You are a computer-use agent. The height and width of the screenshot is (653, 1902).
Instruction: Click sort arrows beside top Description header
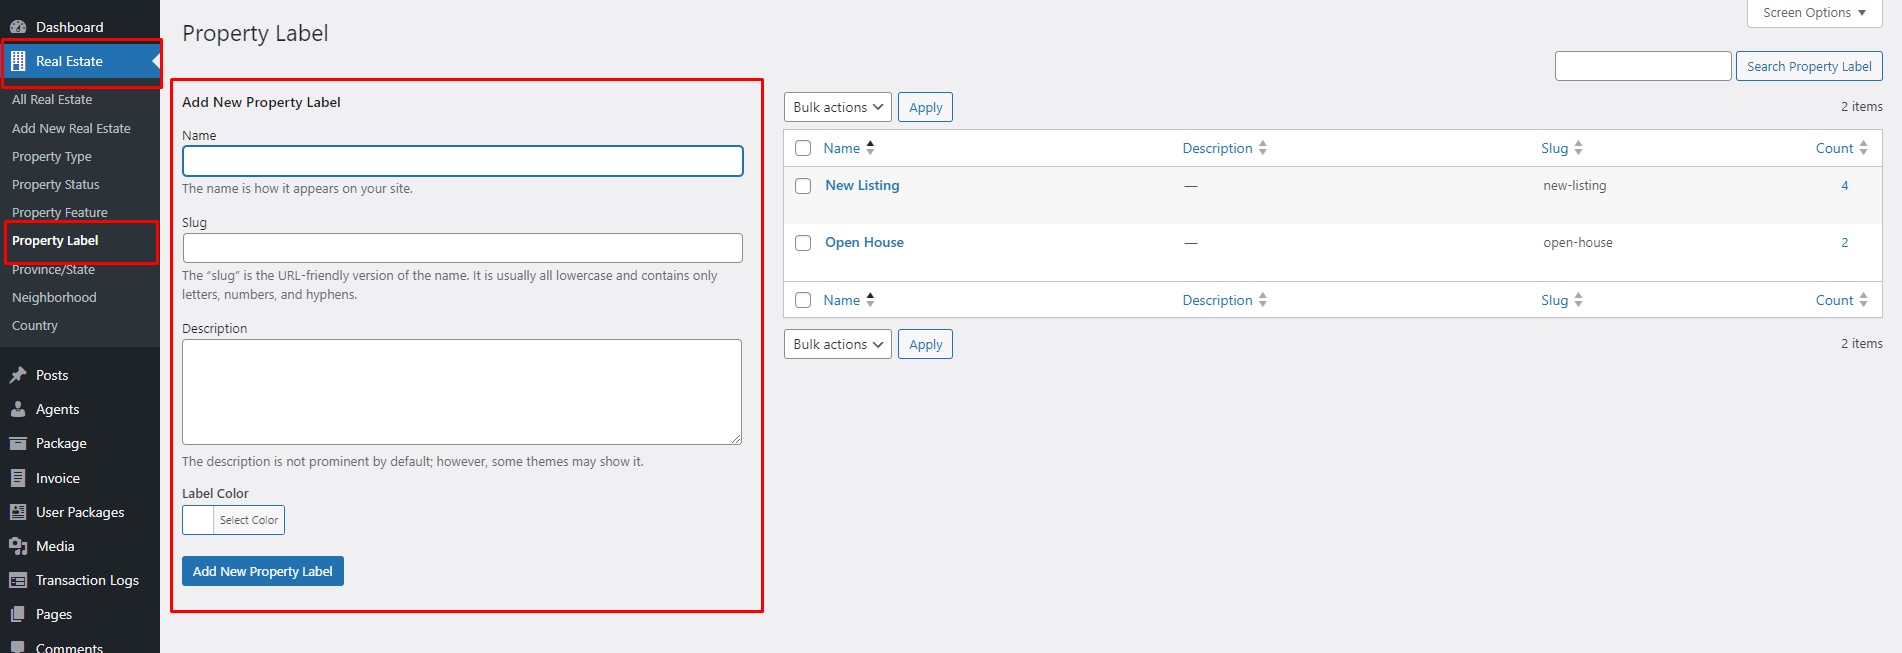click(1263, 148)
